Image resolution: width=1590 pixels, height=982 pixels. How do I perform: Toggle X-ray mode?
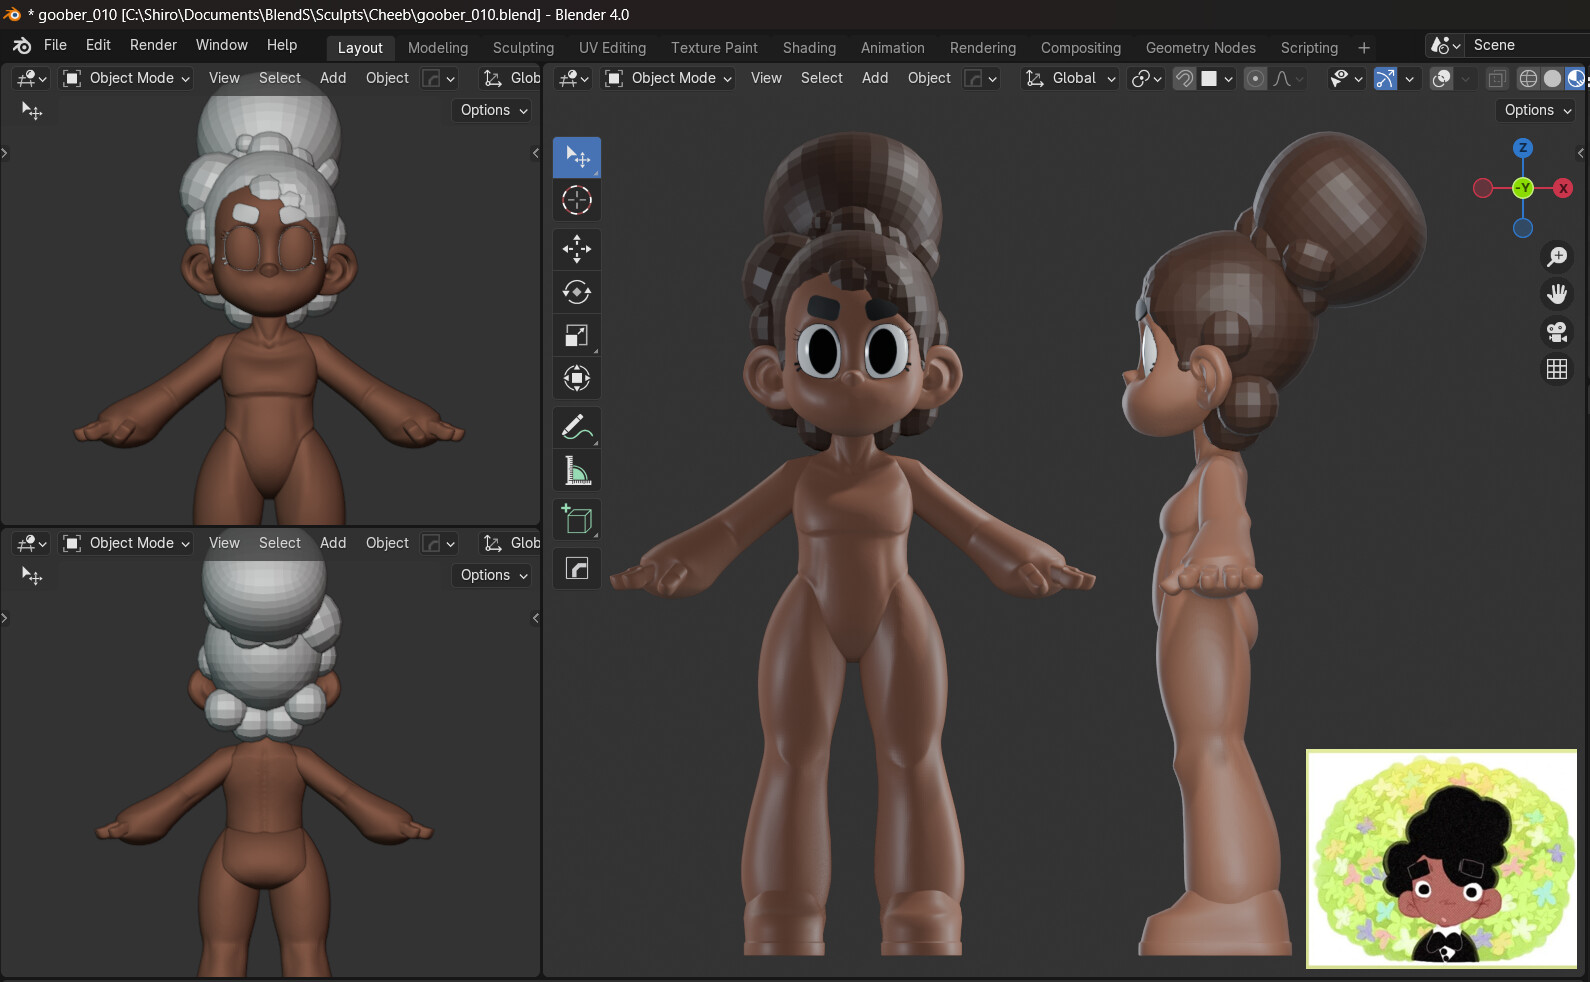tap(1497, 78)
